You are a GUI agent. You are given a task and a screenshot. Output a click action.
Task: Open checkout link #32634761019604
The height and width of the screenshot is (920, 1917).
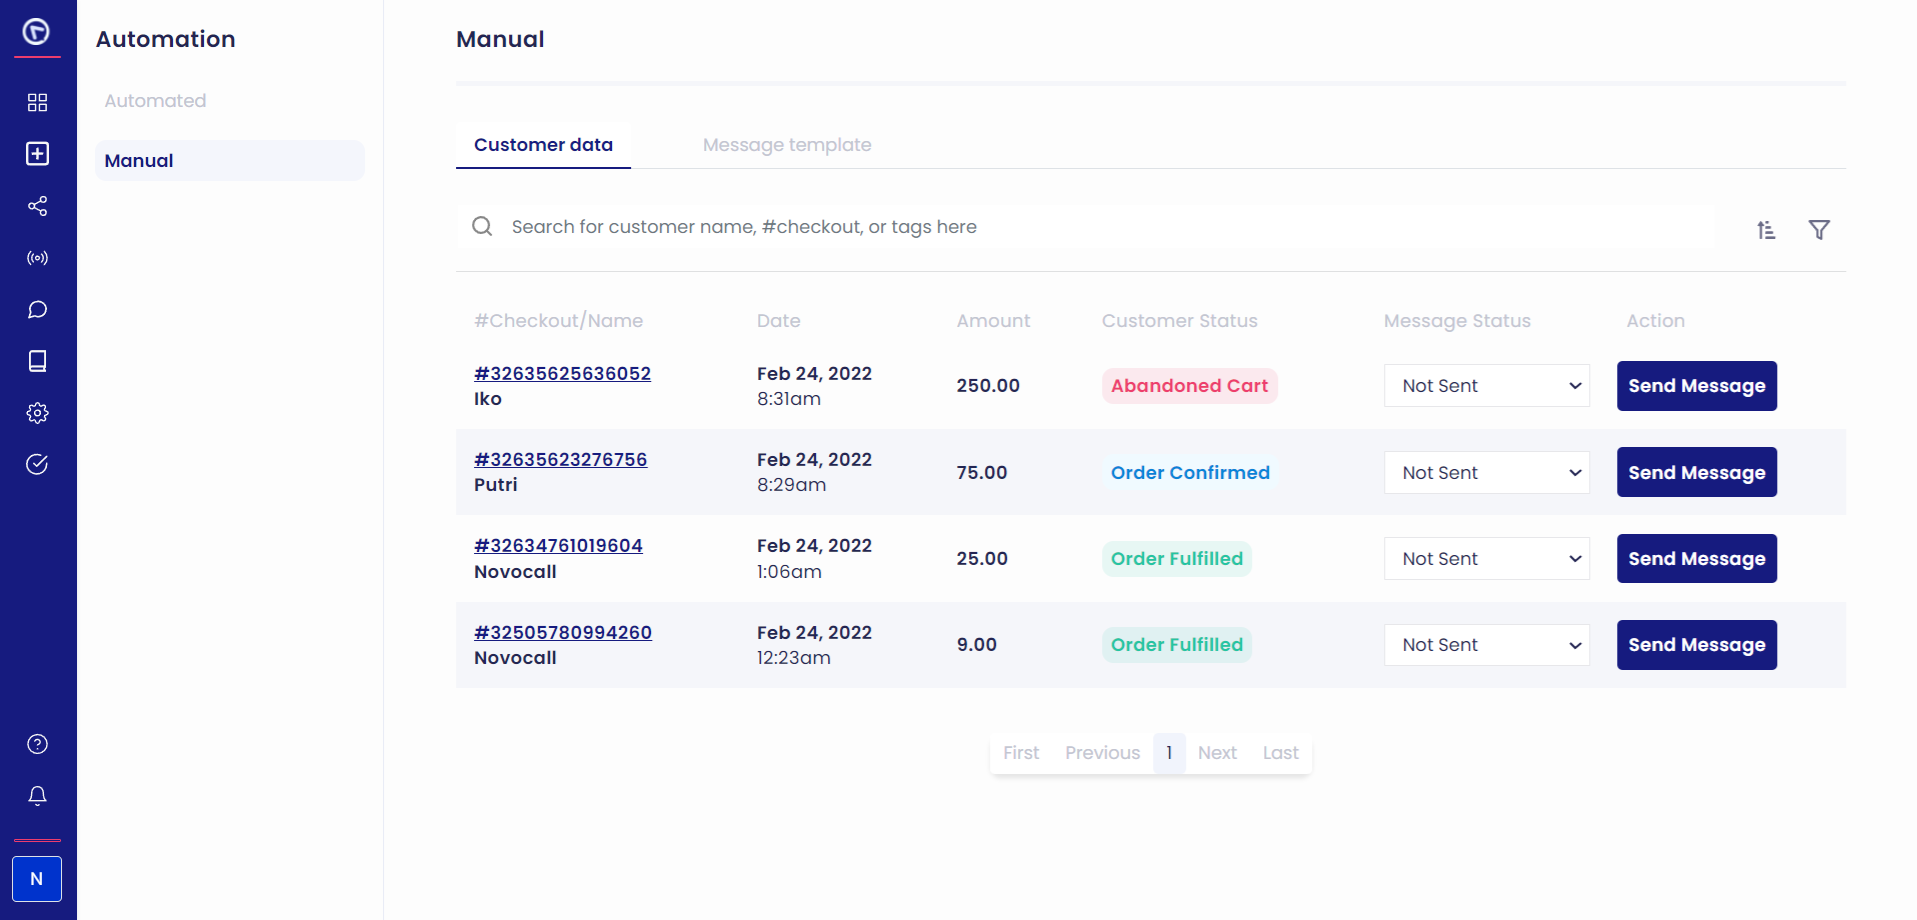click(x=558, y=545)
